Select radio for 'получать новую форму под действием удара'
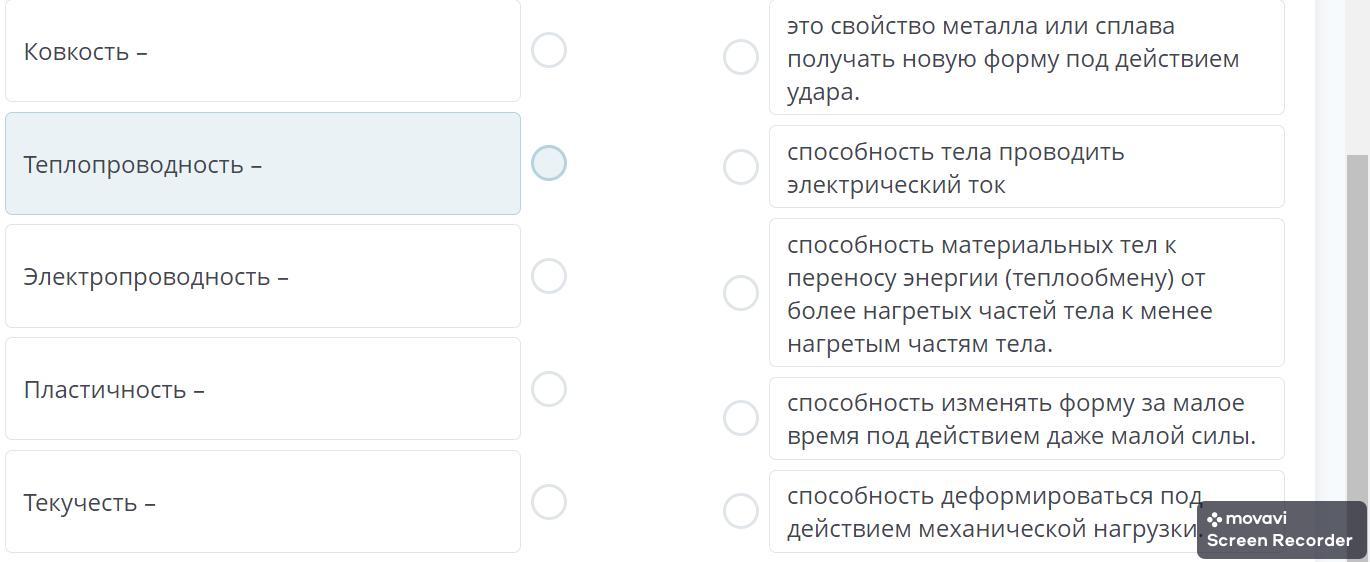This screenshot has width=1370, height=562. point(741,57)
